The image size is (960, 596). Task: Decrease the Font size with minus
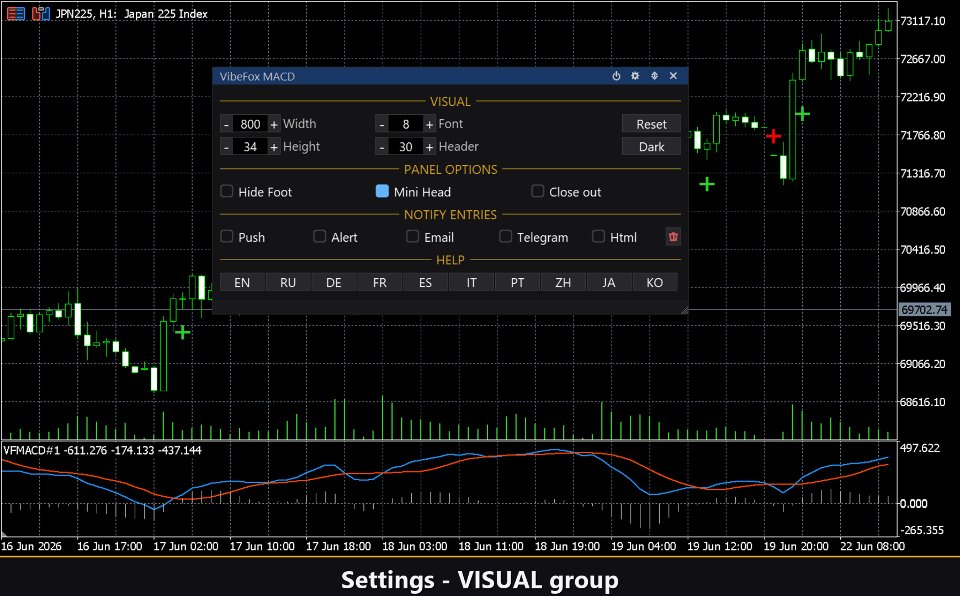382,124
